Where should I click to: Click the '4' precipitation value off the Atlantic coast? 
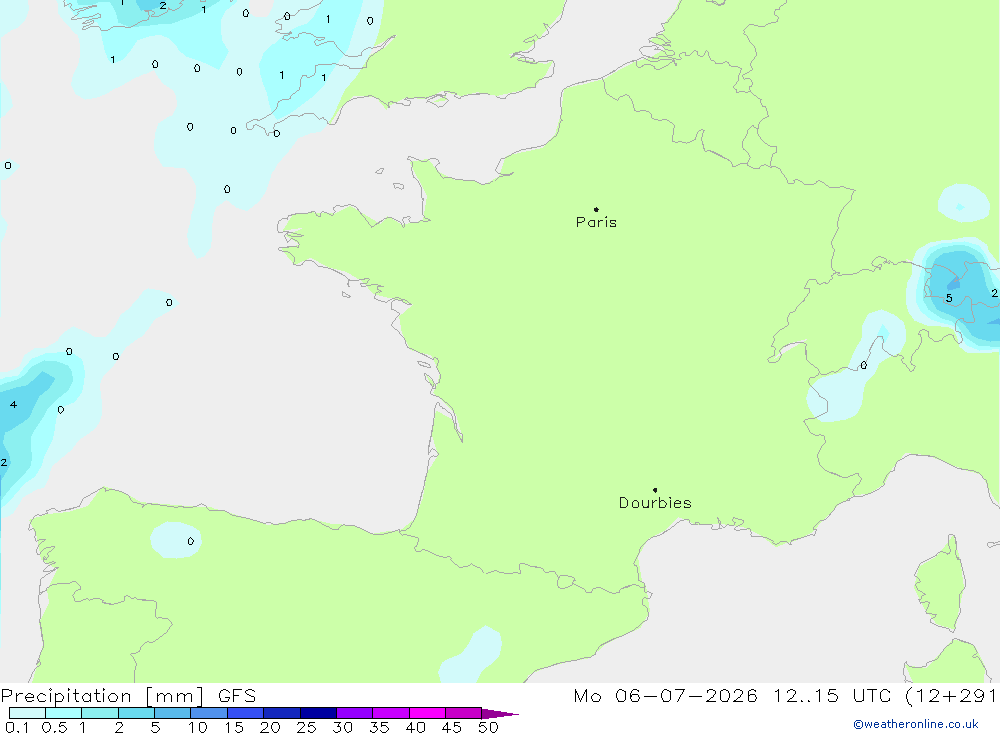pyautogui.click(x=13, y=404)
